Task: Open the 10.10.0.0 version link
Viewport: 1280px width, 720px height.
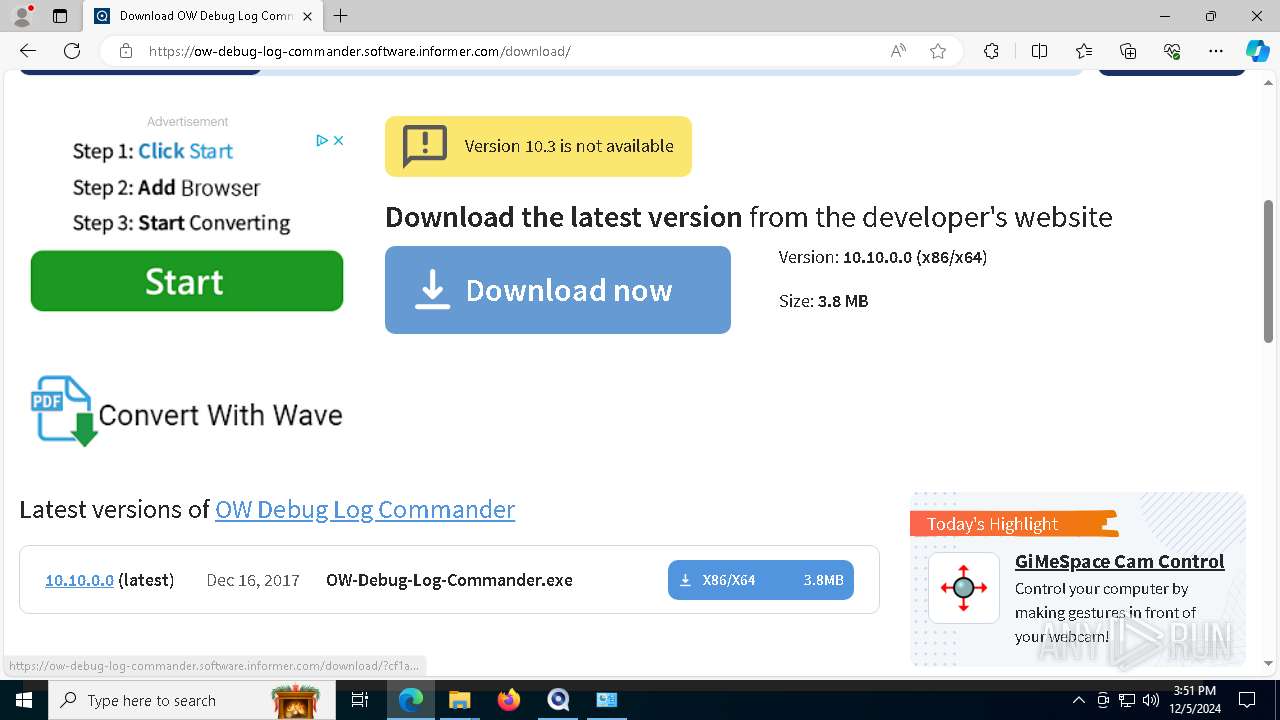Action: tap(79, 580)
